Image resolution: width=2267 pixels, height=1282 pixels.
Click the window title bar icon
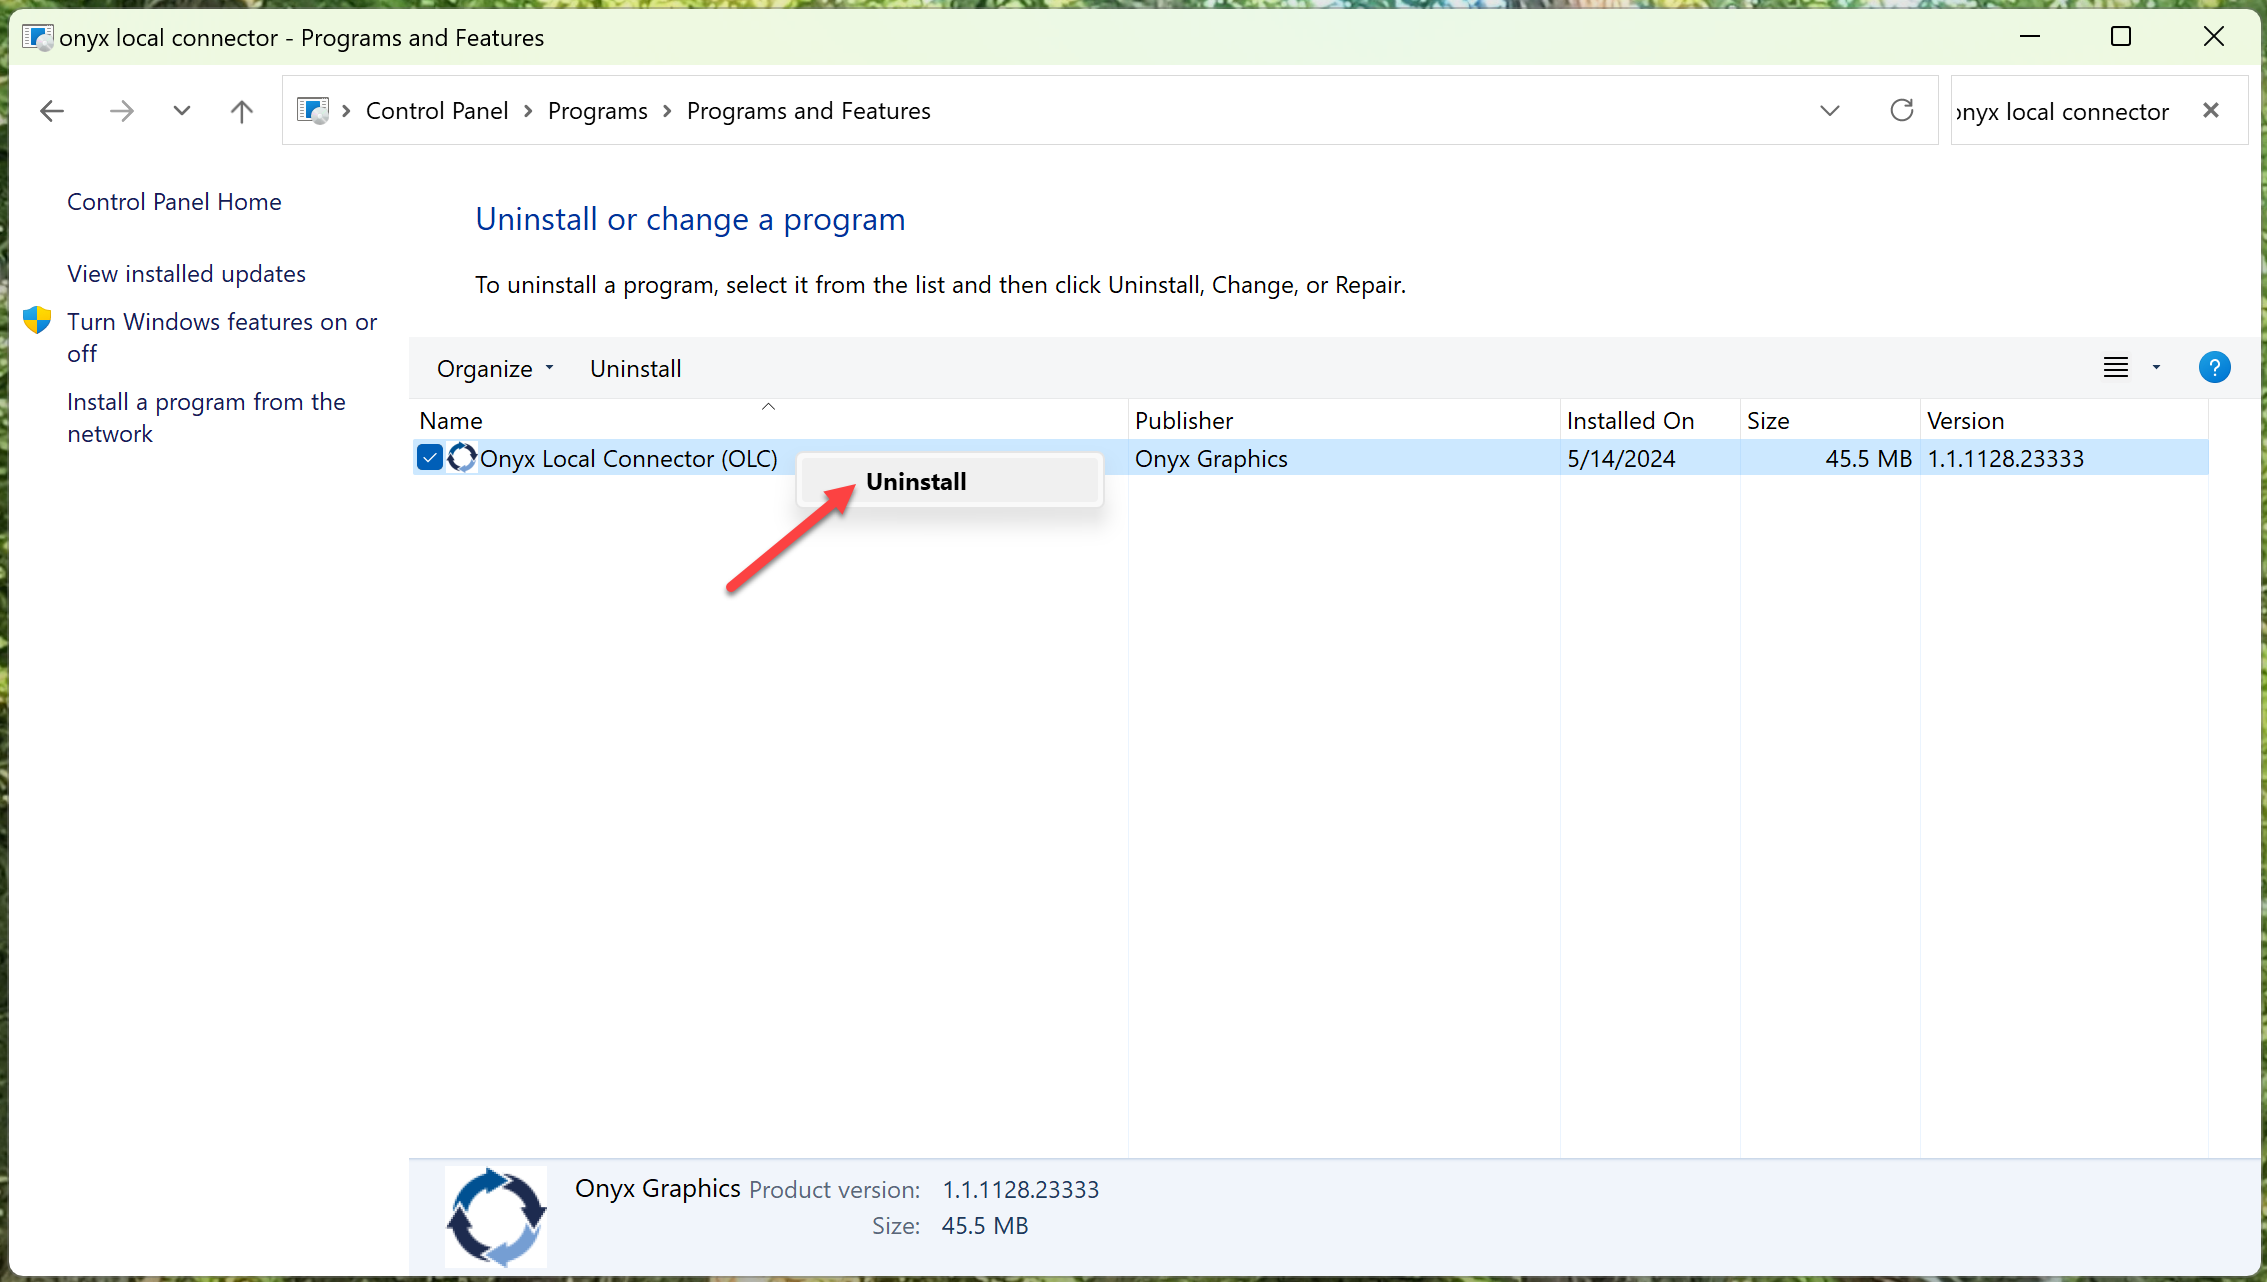point(37,37)
